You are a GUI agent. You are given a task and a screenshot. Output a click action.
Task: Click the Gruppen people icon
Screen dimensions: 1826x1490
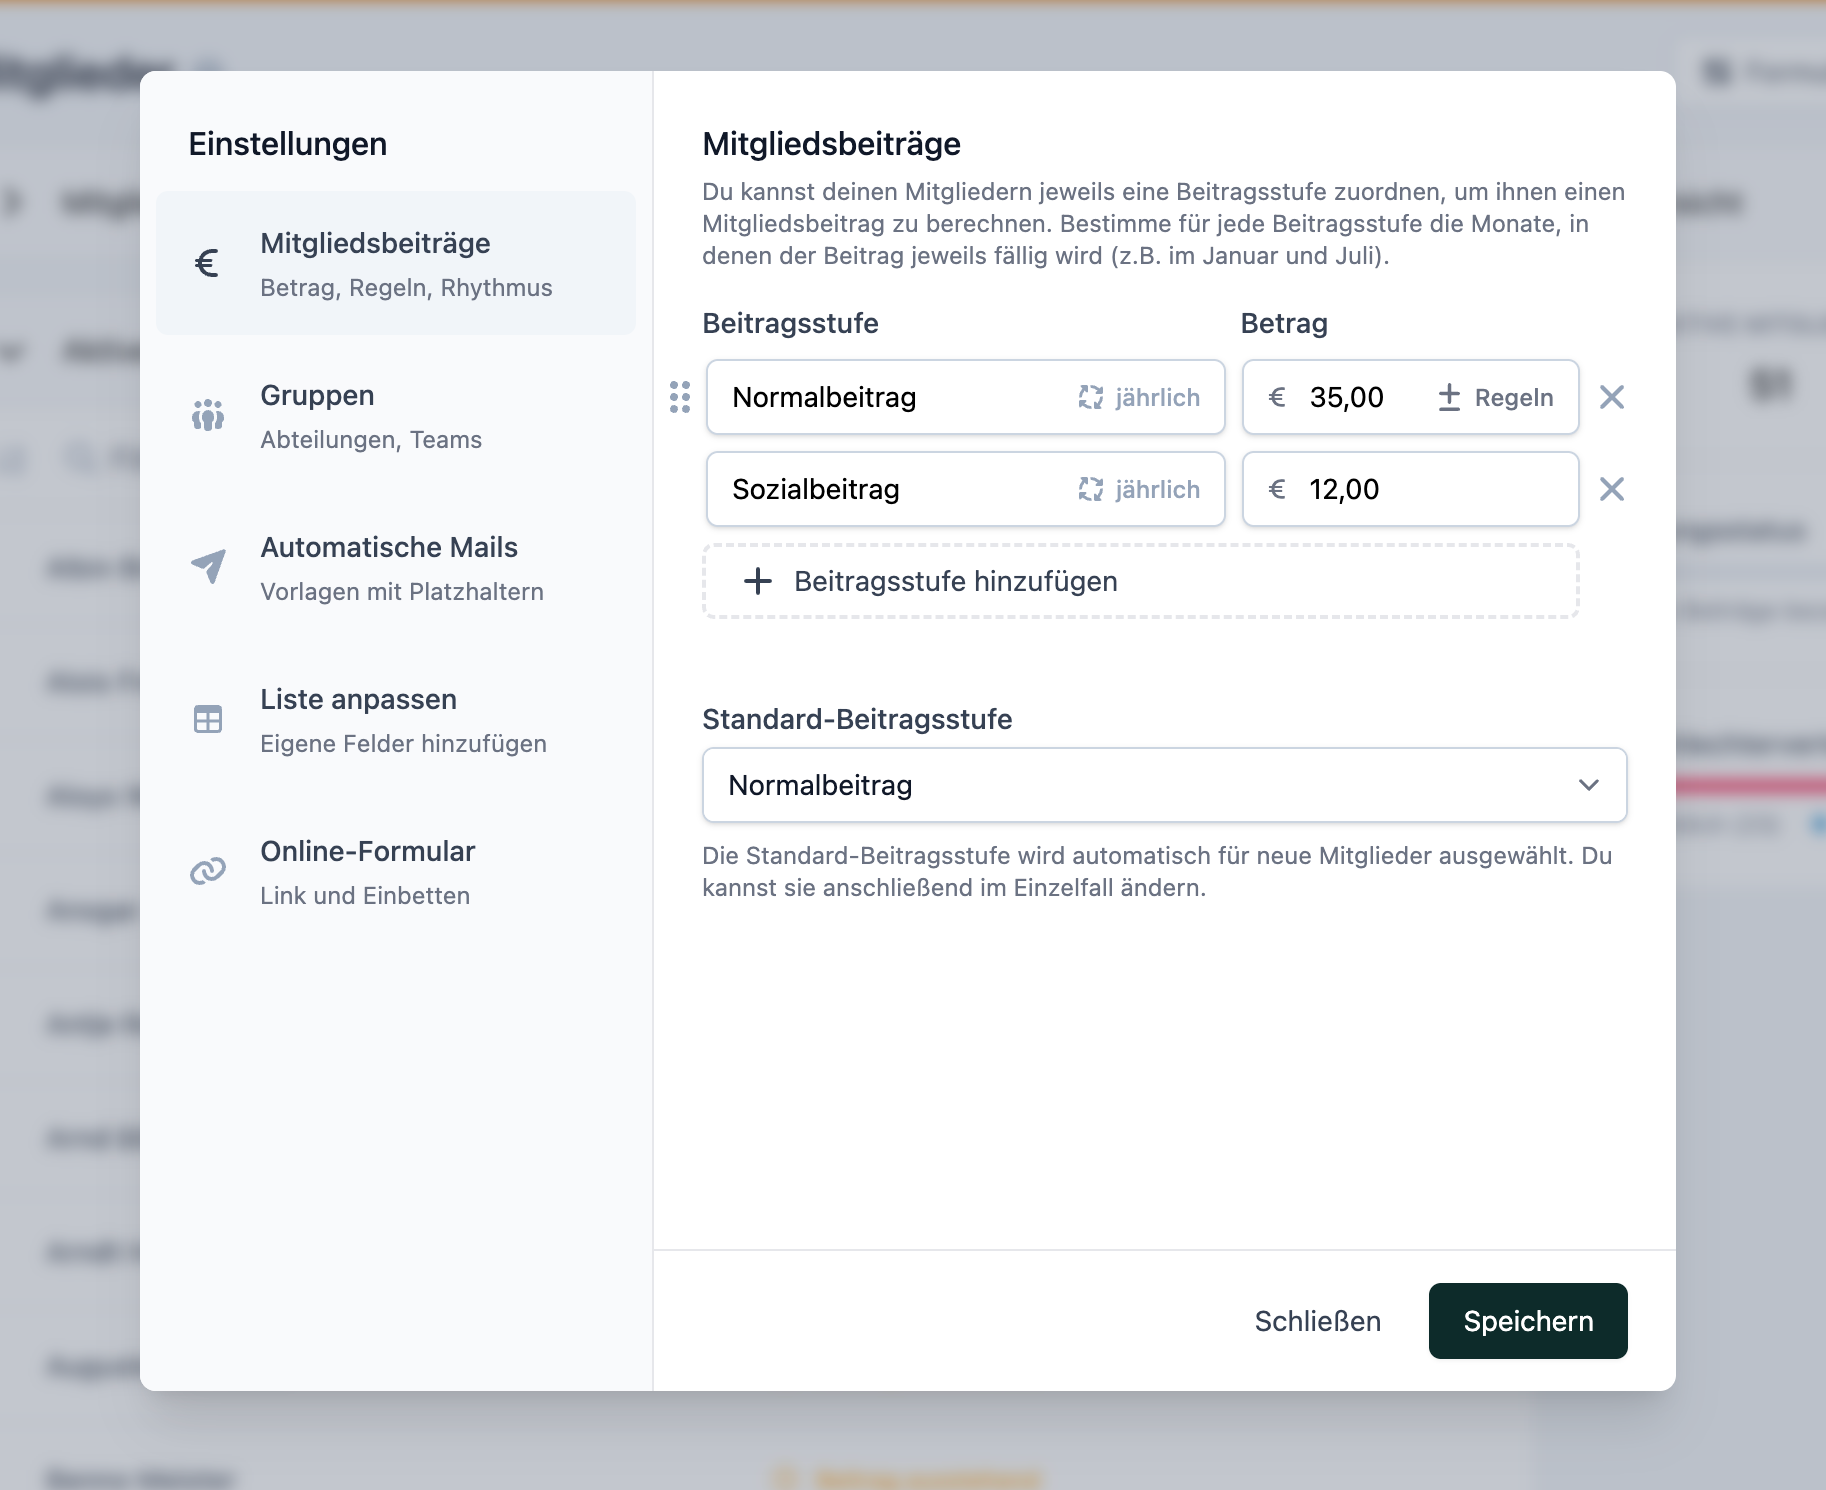tap(208, 415)
